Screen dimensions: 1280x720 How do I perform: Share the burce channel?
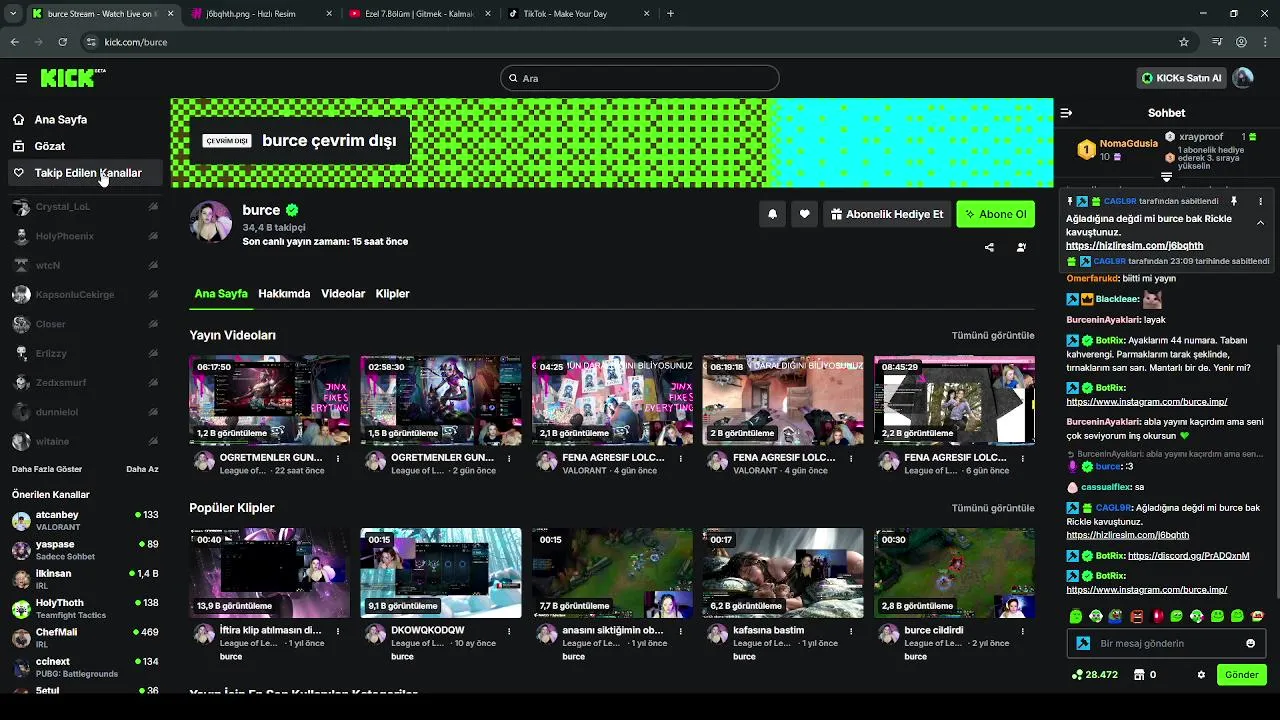(x=989, y=247)
